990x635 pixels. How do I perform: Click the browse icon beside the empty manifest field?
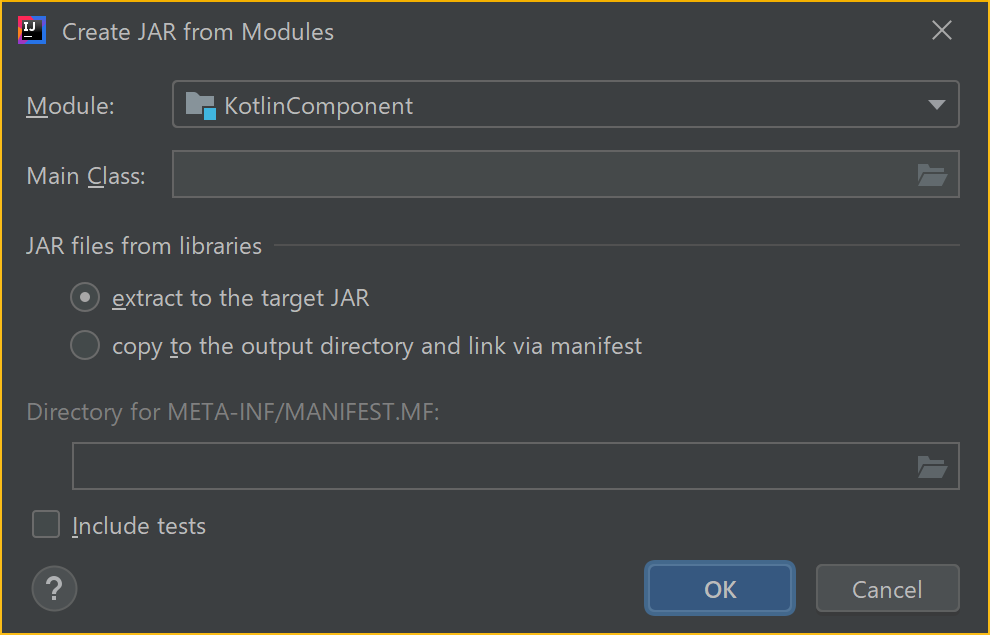(933, 465)
